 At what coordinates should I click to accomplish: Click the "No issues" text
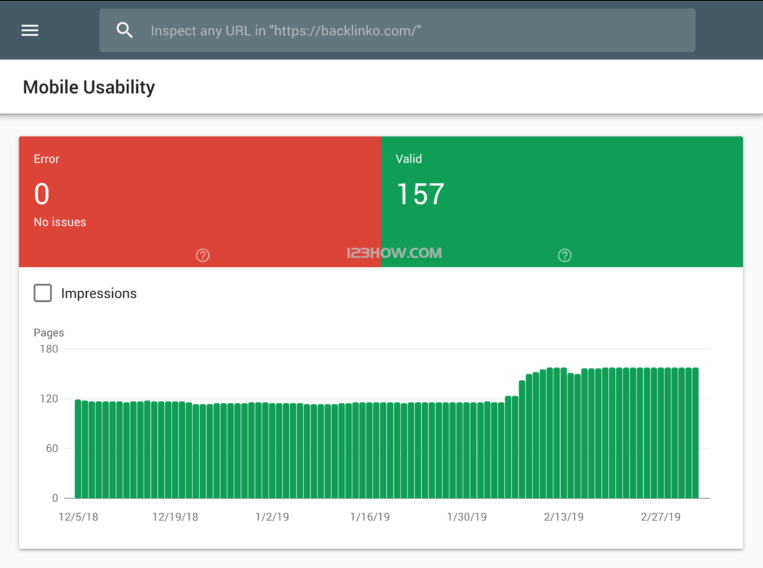coord(60,222)
